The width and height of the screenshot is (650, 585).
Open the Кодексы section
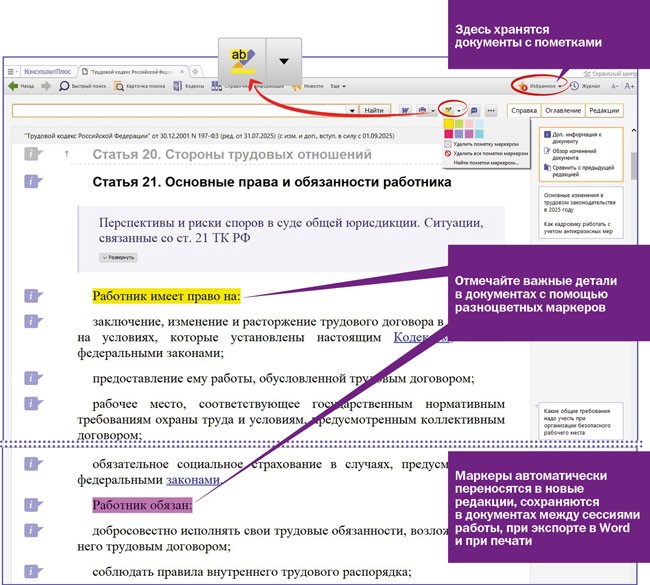coord(190,86)
